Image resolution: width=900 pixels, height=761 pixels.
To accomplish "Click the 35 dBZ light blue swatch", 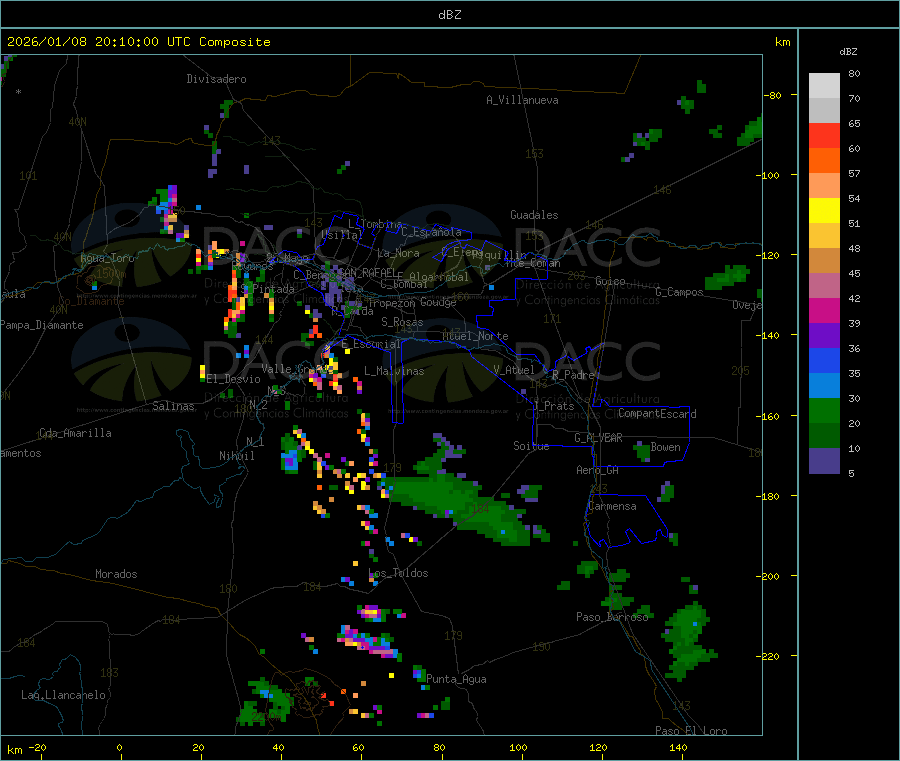I will click(824, 386).
